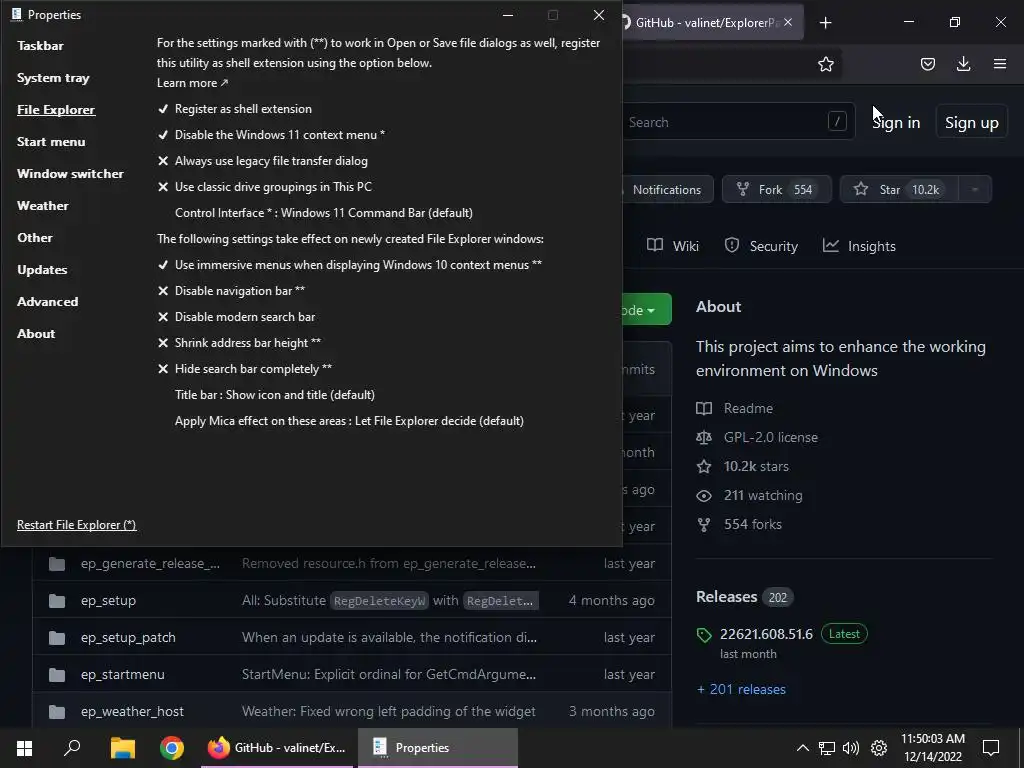Select File Explorer section in Properties
The image size is (1024, 768).
pyautogui.click(x=56, y=110)
